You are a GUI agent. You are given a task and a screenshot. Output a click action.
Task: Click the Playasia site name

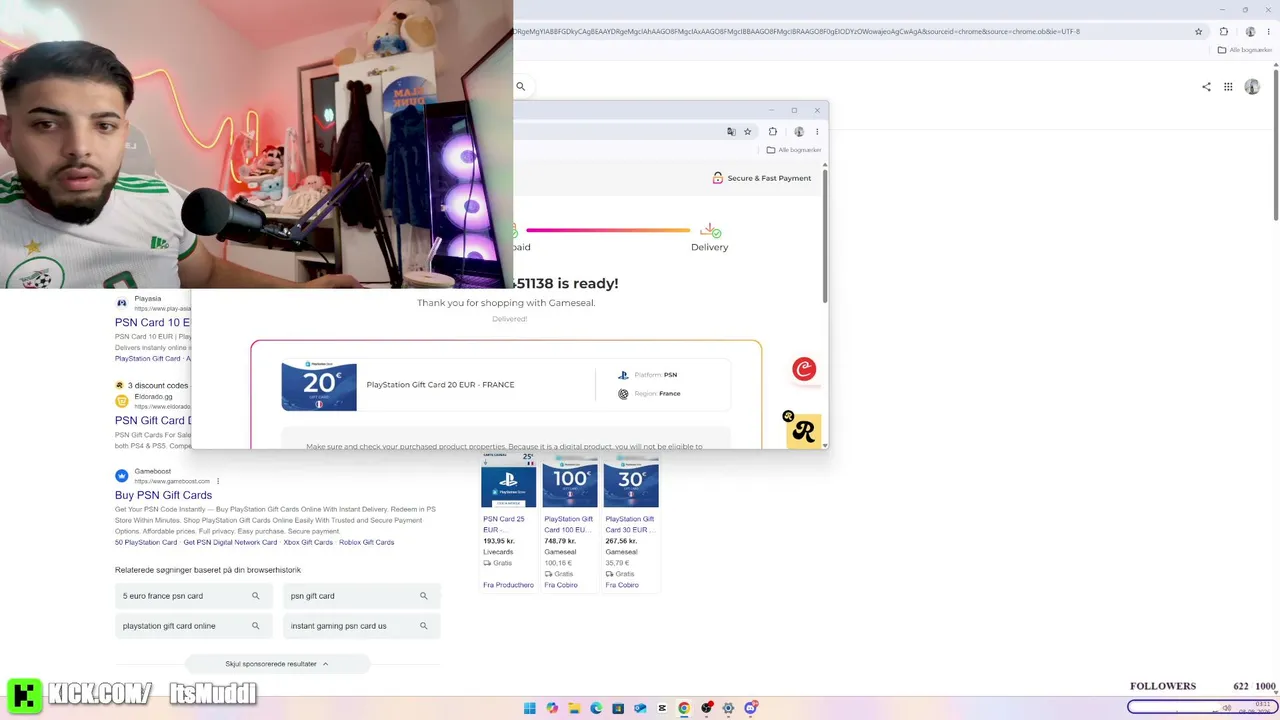148,299
